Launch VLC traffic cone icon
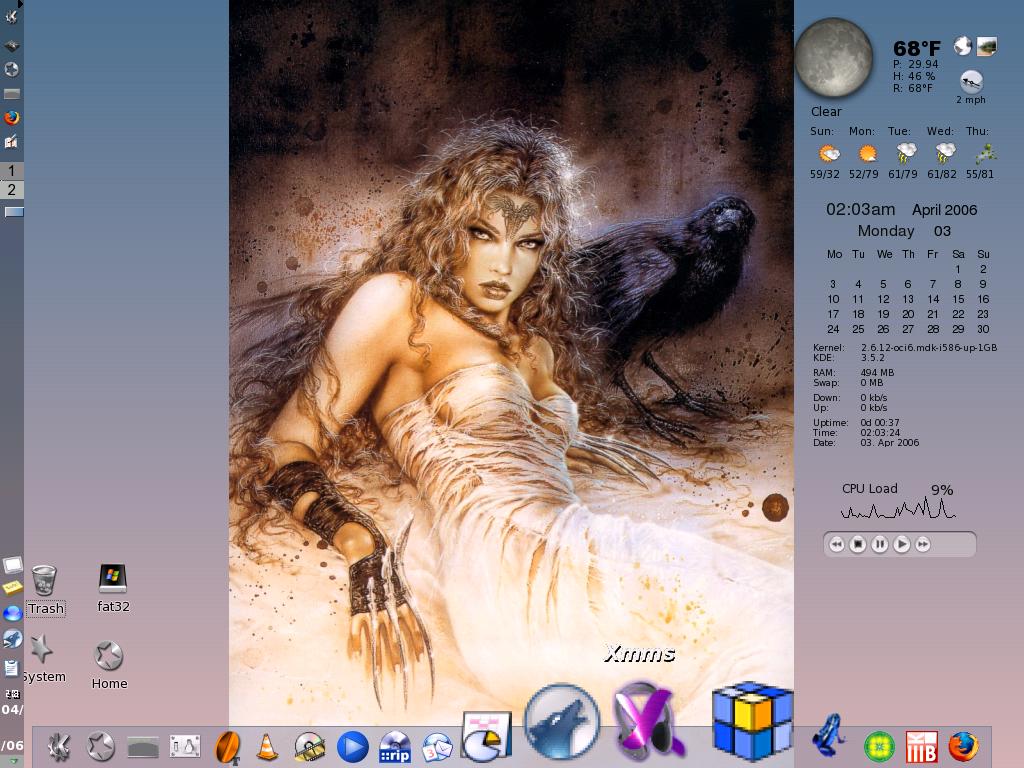 (x=267, y=746)
